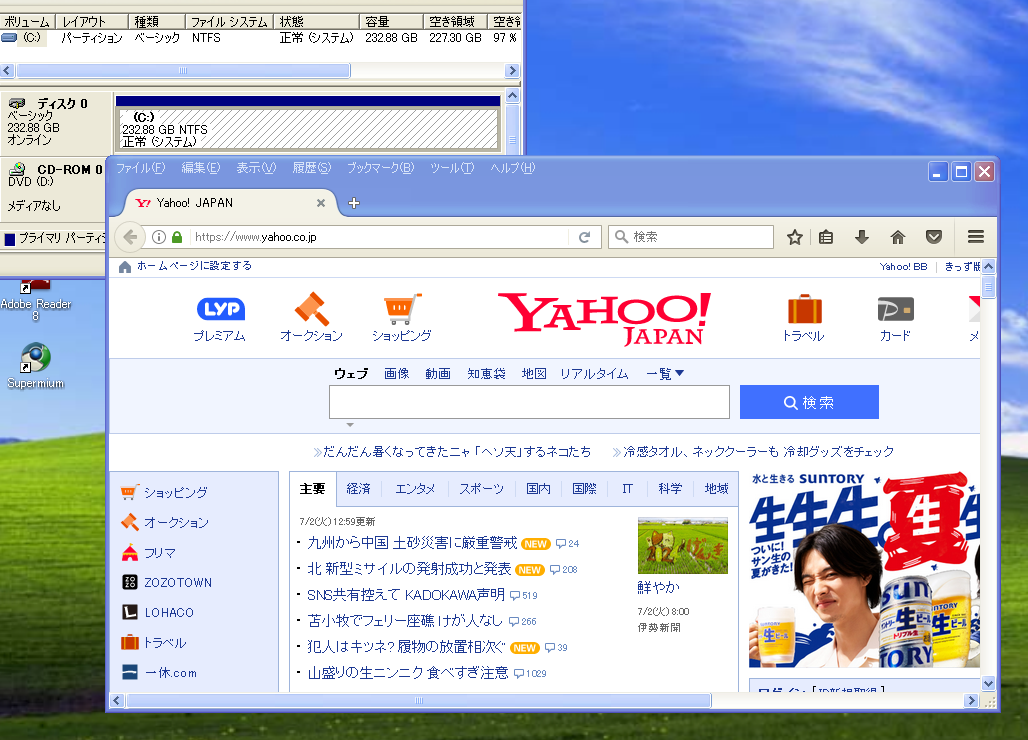Open the downloads arrow icon

[x=862, y=237]
